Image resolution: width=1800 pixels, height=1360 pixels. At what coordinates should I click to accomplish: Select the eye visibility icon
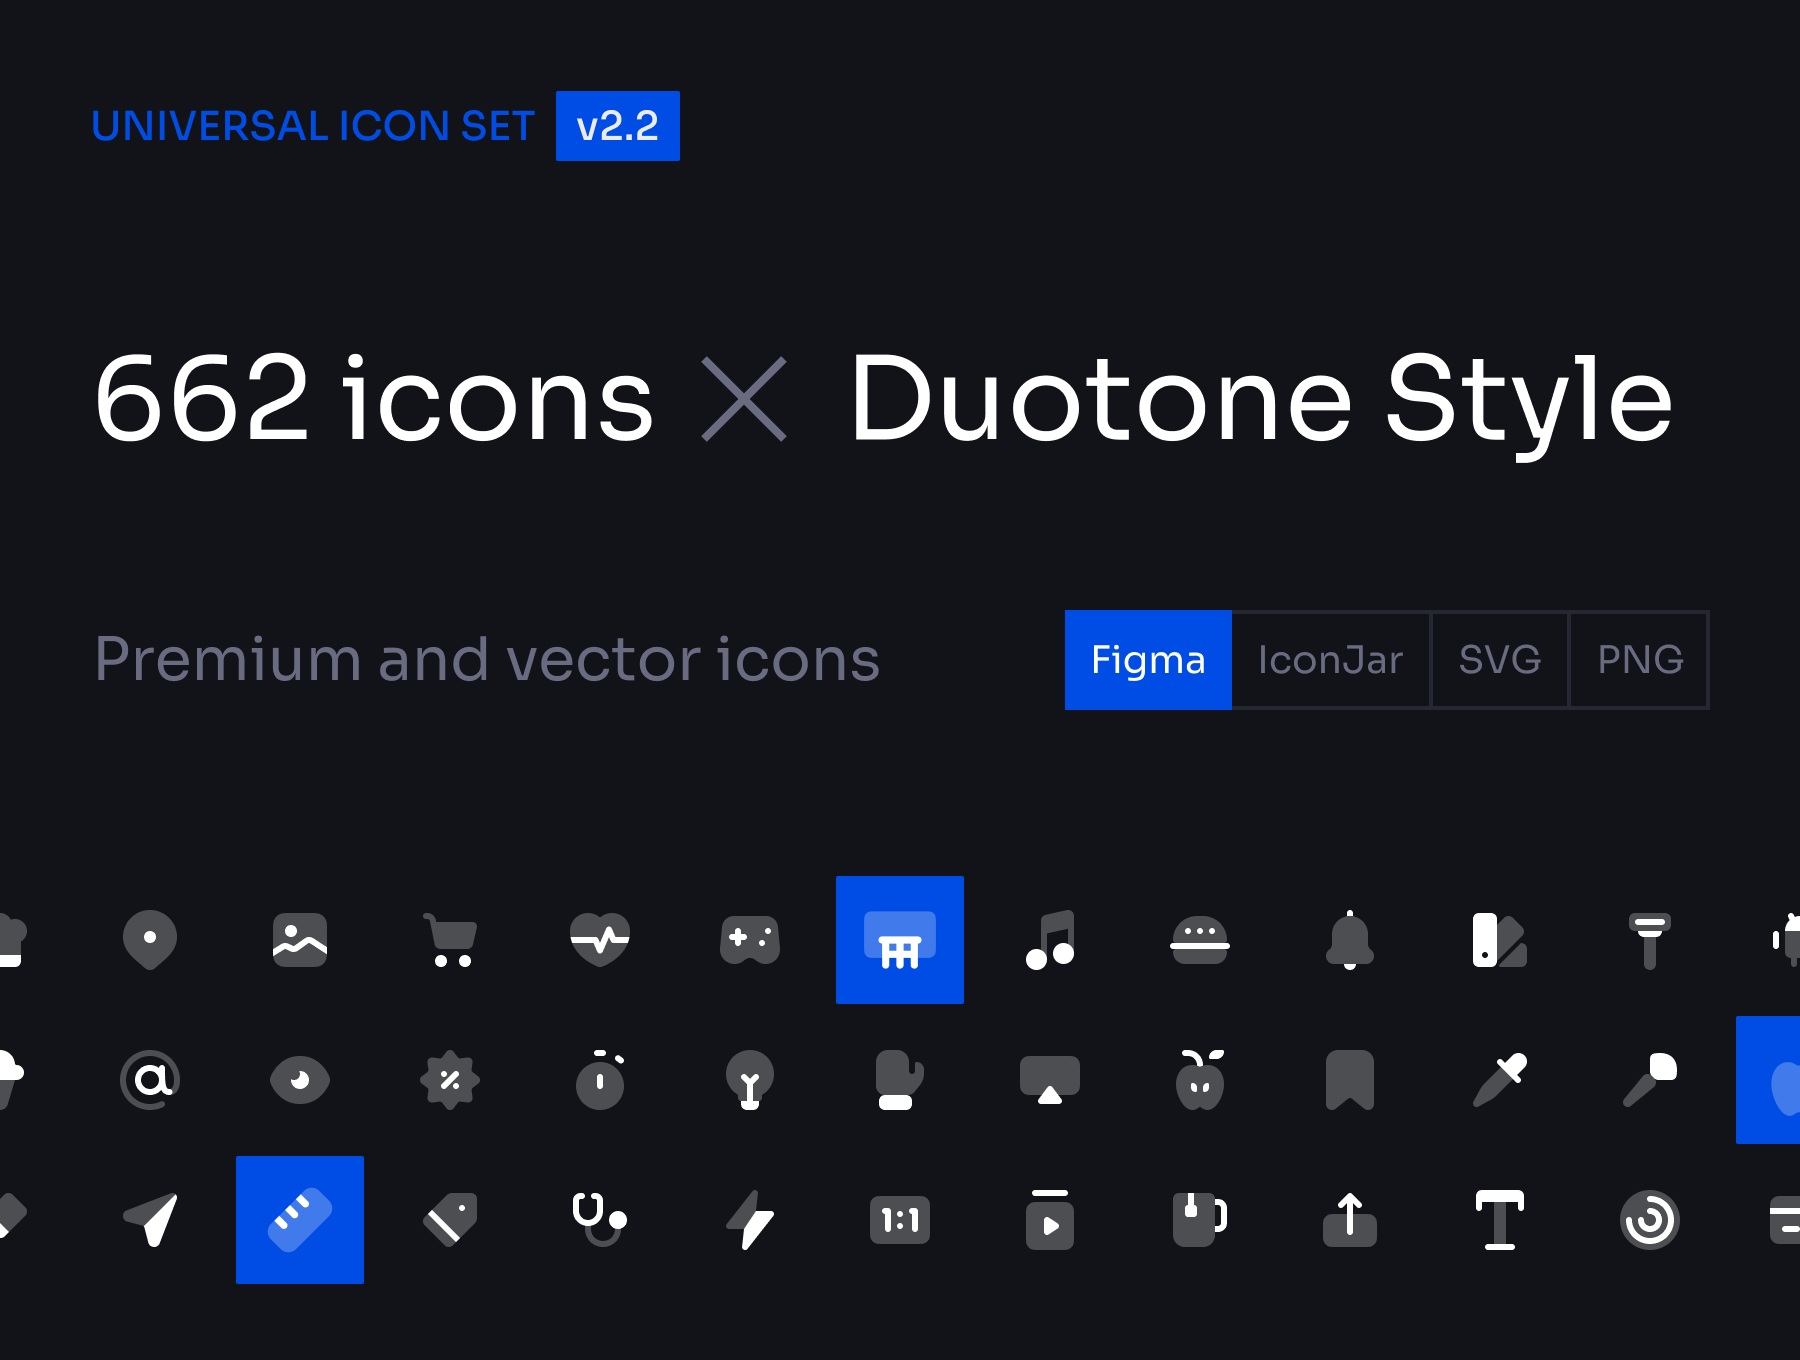click(300, 1080)
